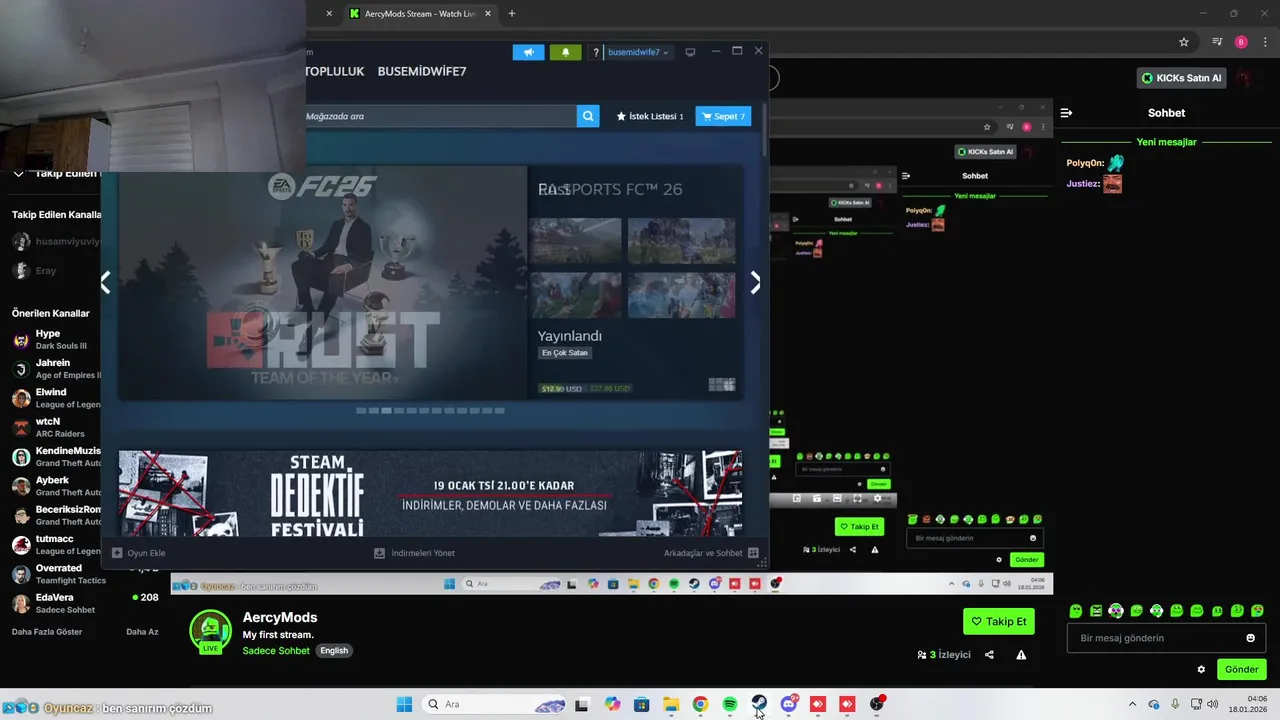Image resolution: width=1280 pixels, height=720 pixels.
Task: Focus the Mağazada ara search field
Action: click(x=440, y=116)
